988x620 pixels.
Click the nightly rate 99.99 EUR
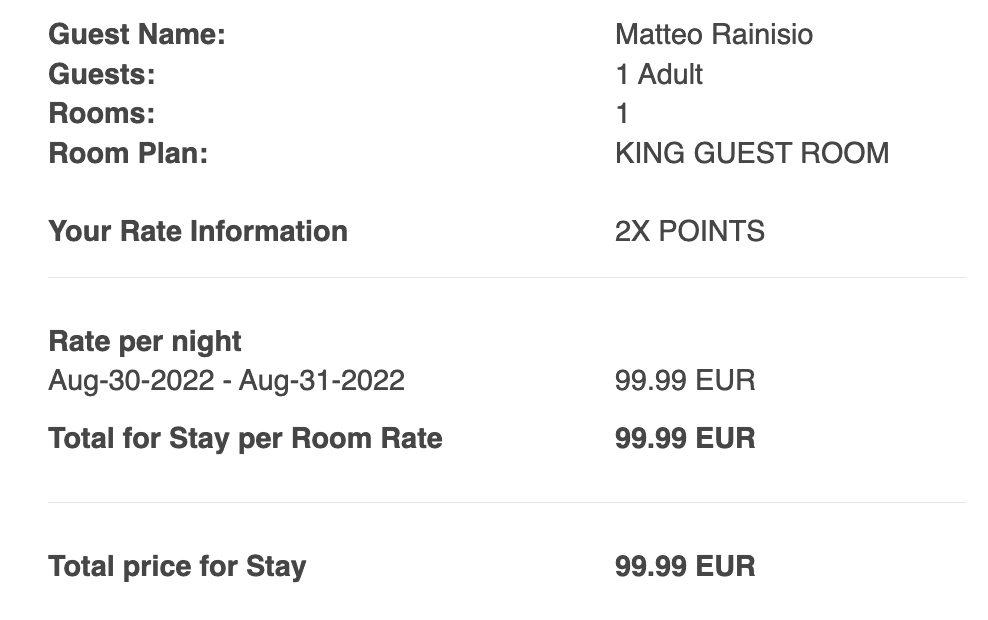pyautogui.click(x=685, y=381)
